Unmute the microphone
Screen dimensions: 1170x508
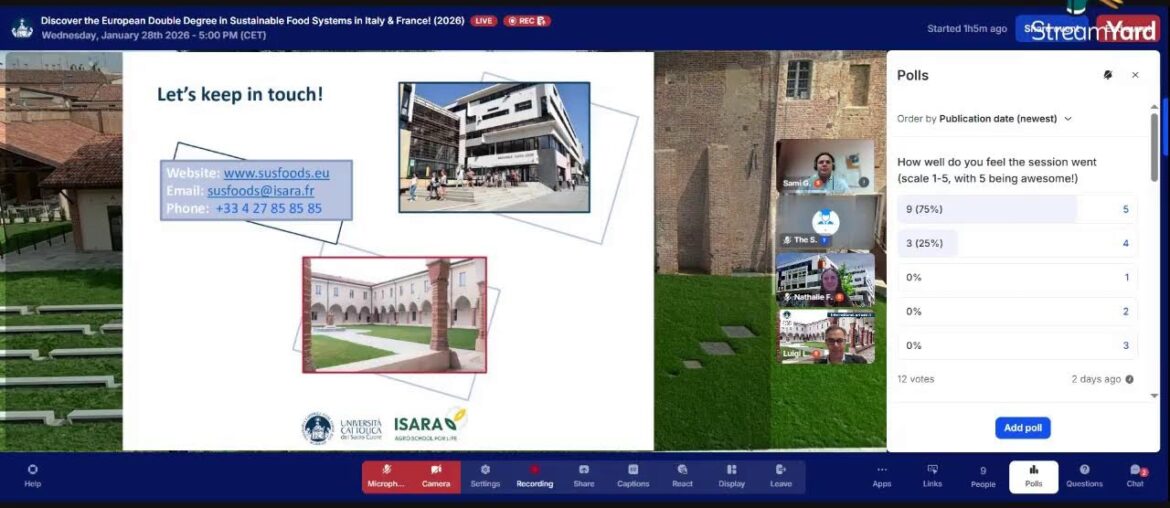click(x=386, y=476)
